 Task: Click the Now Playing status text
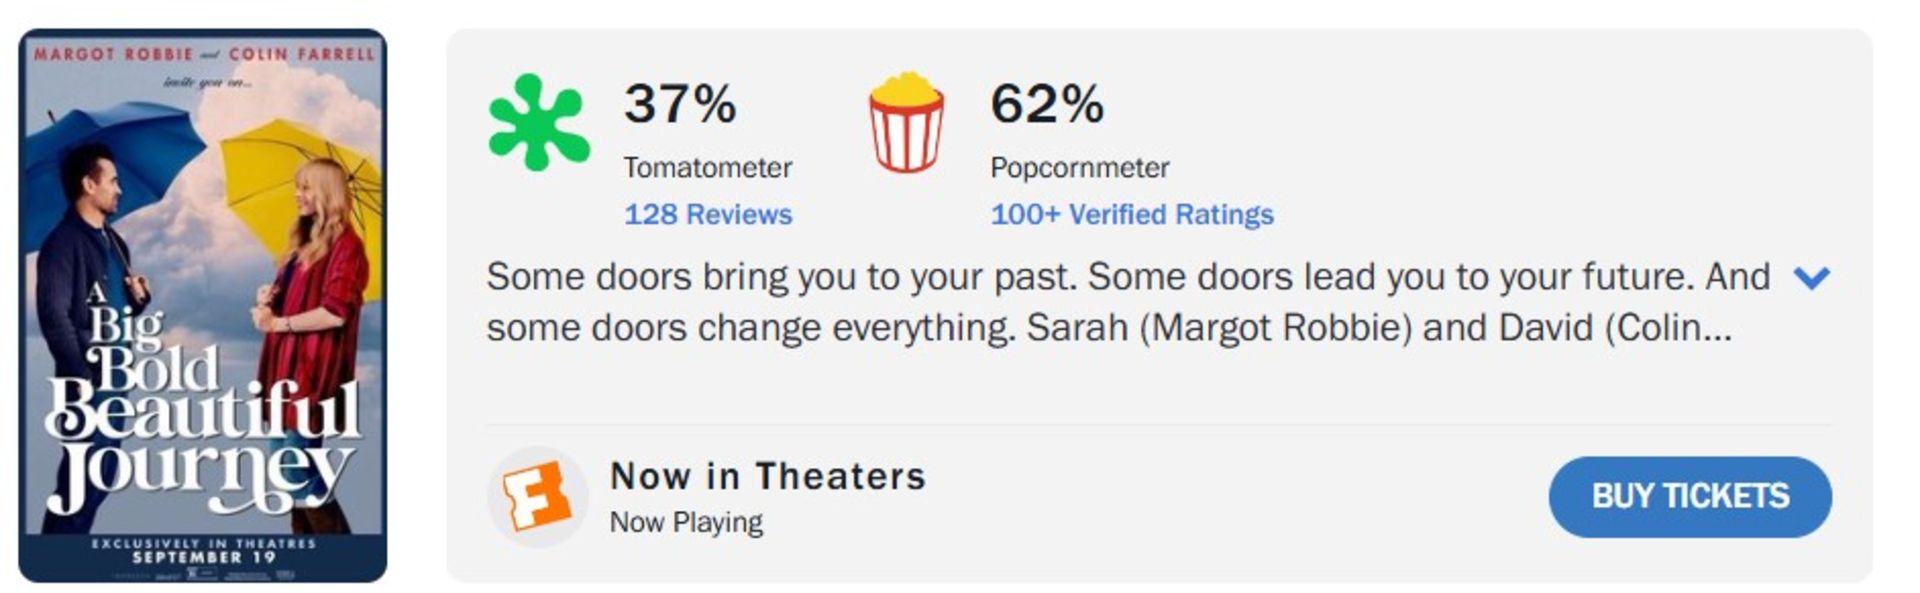click(x=686, y=522)
